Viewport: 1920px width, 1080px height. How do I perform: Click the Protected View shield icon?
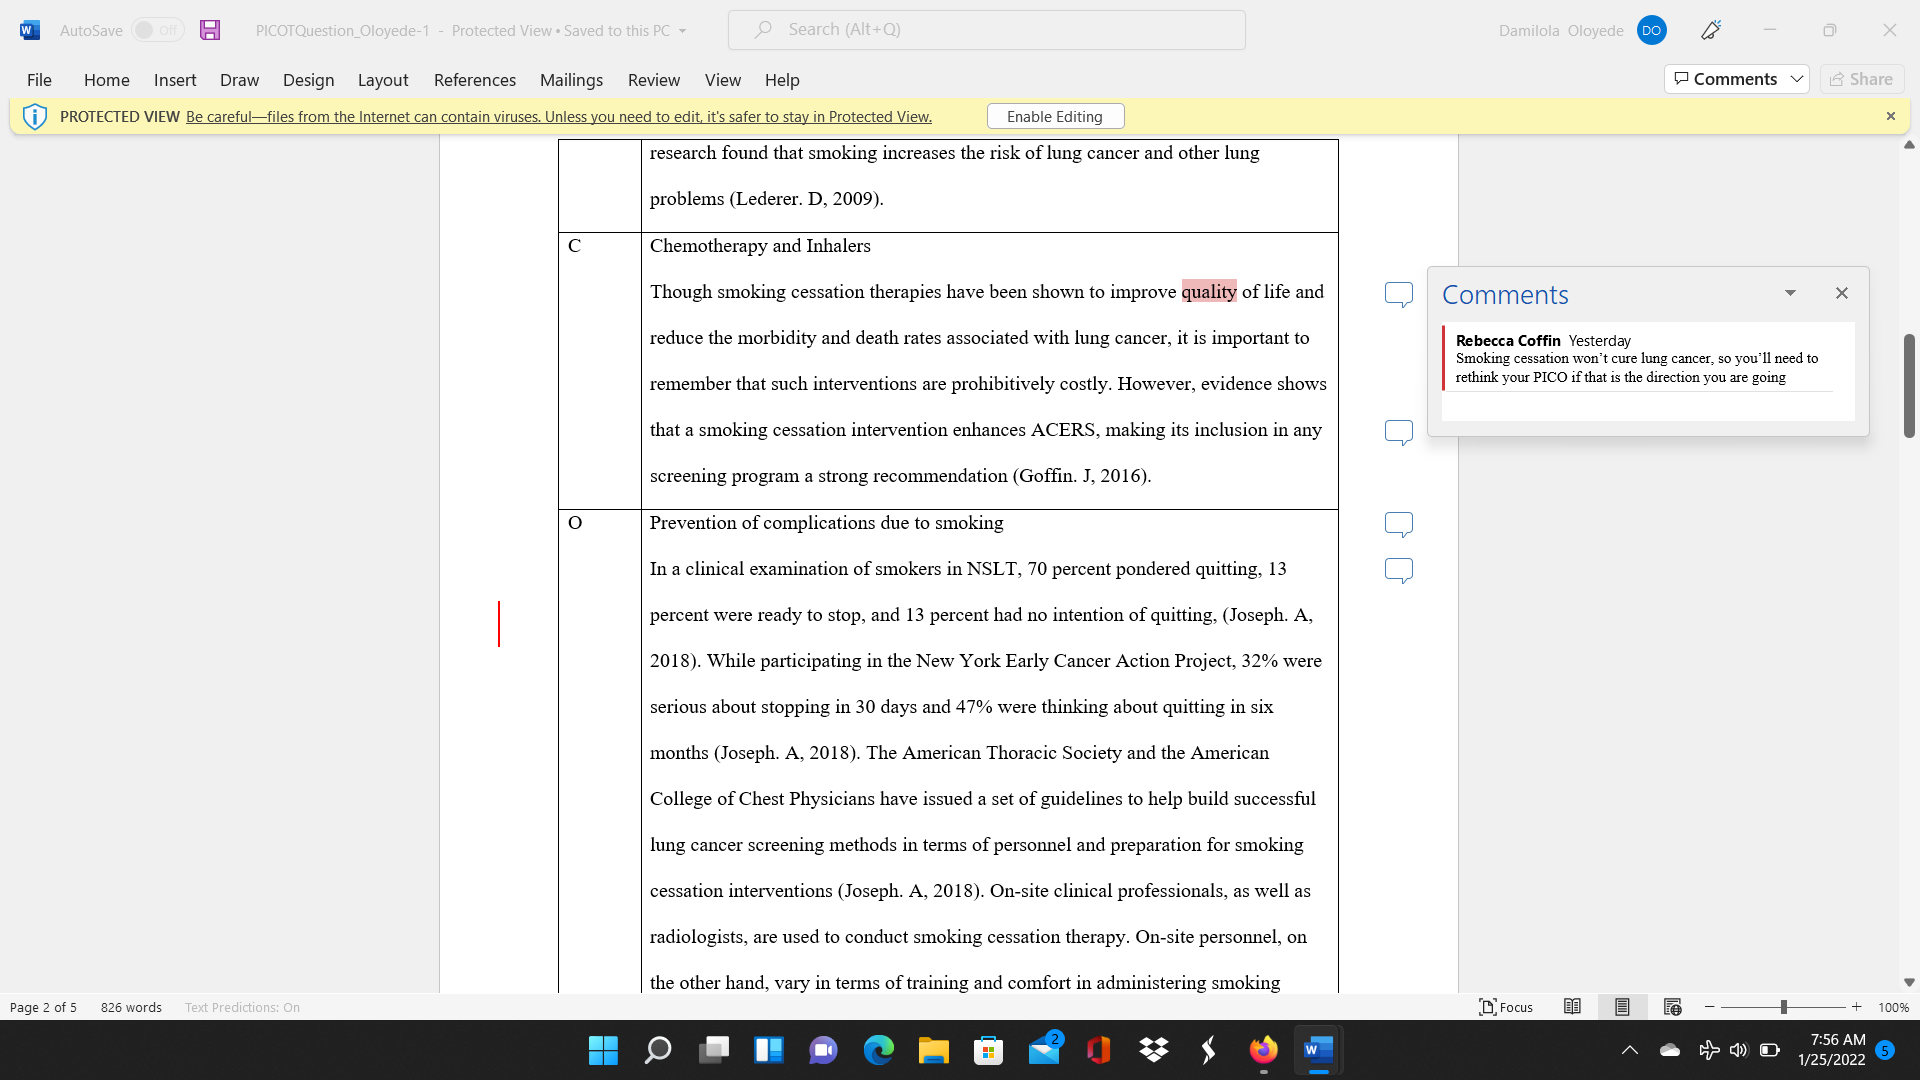35,117
